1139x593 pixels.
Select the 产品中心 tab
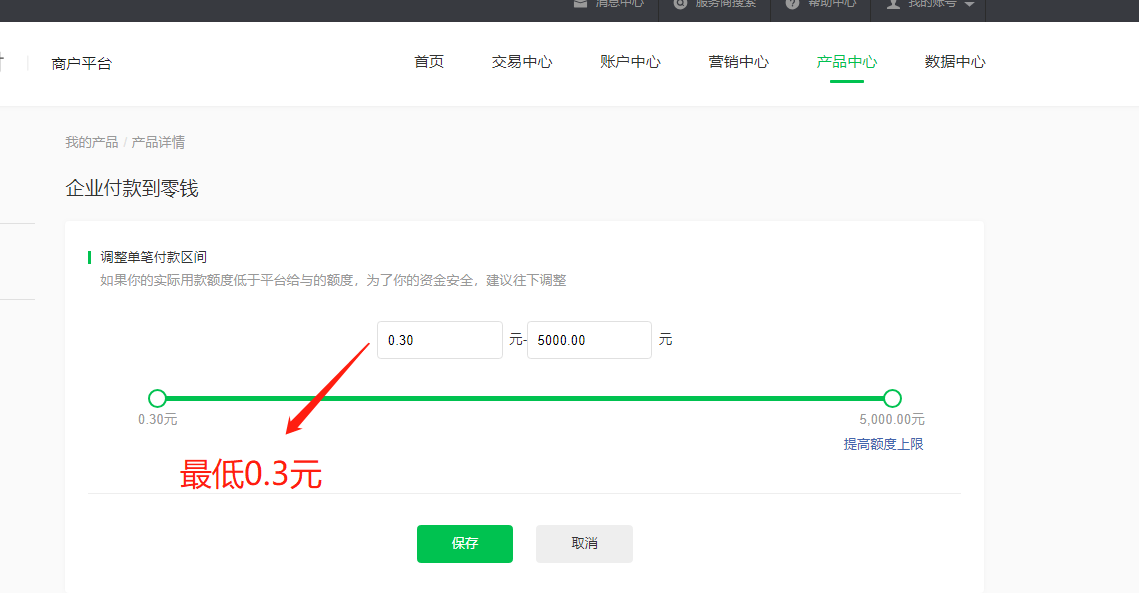pos(847,62)
